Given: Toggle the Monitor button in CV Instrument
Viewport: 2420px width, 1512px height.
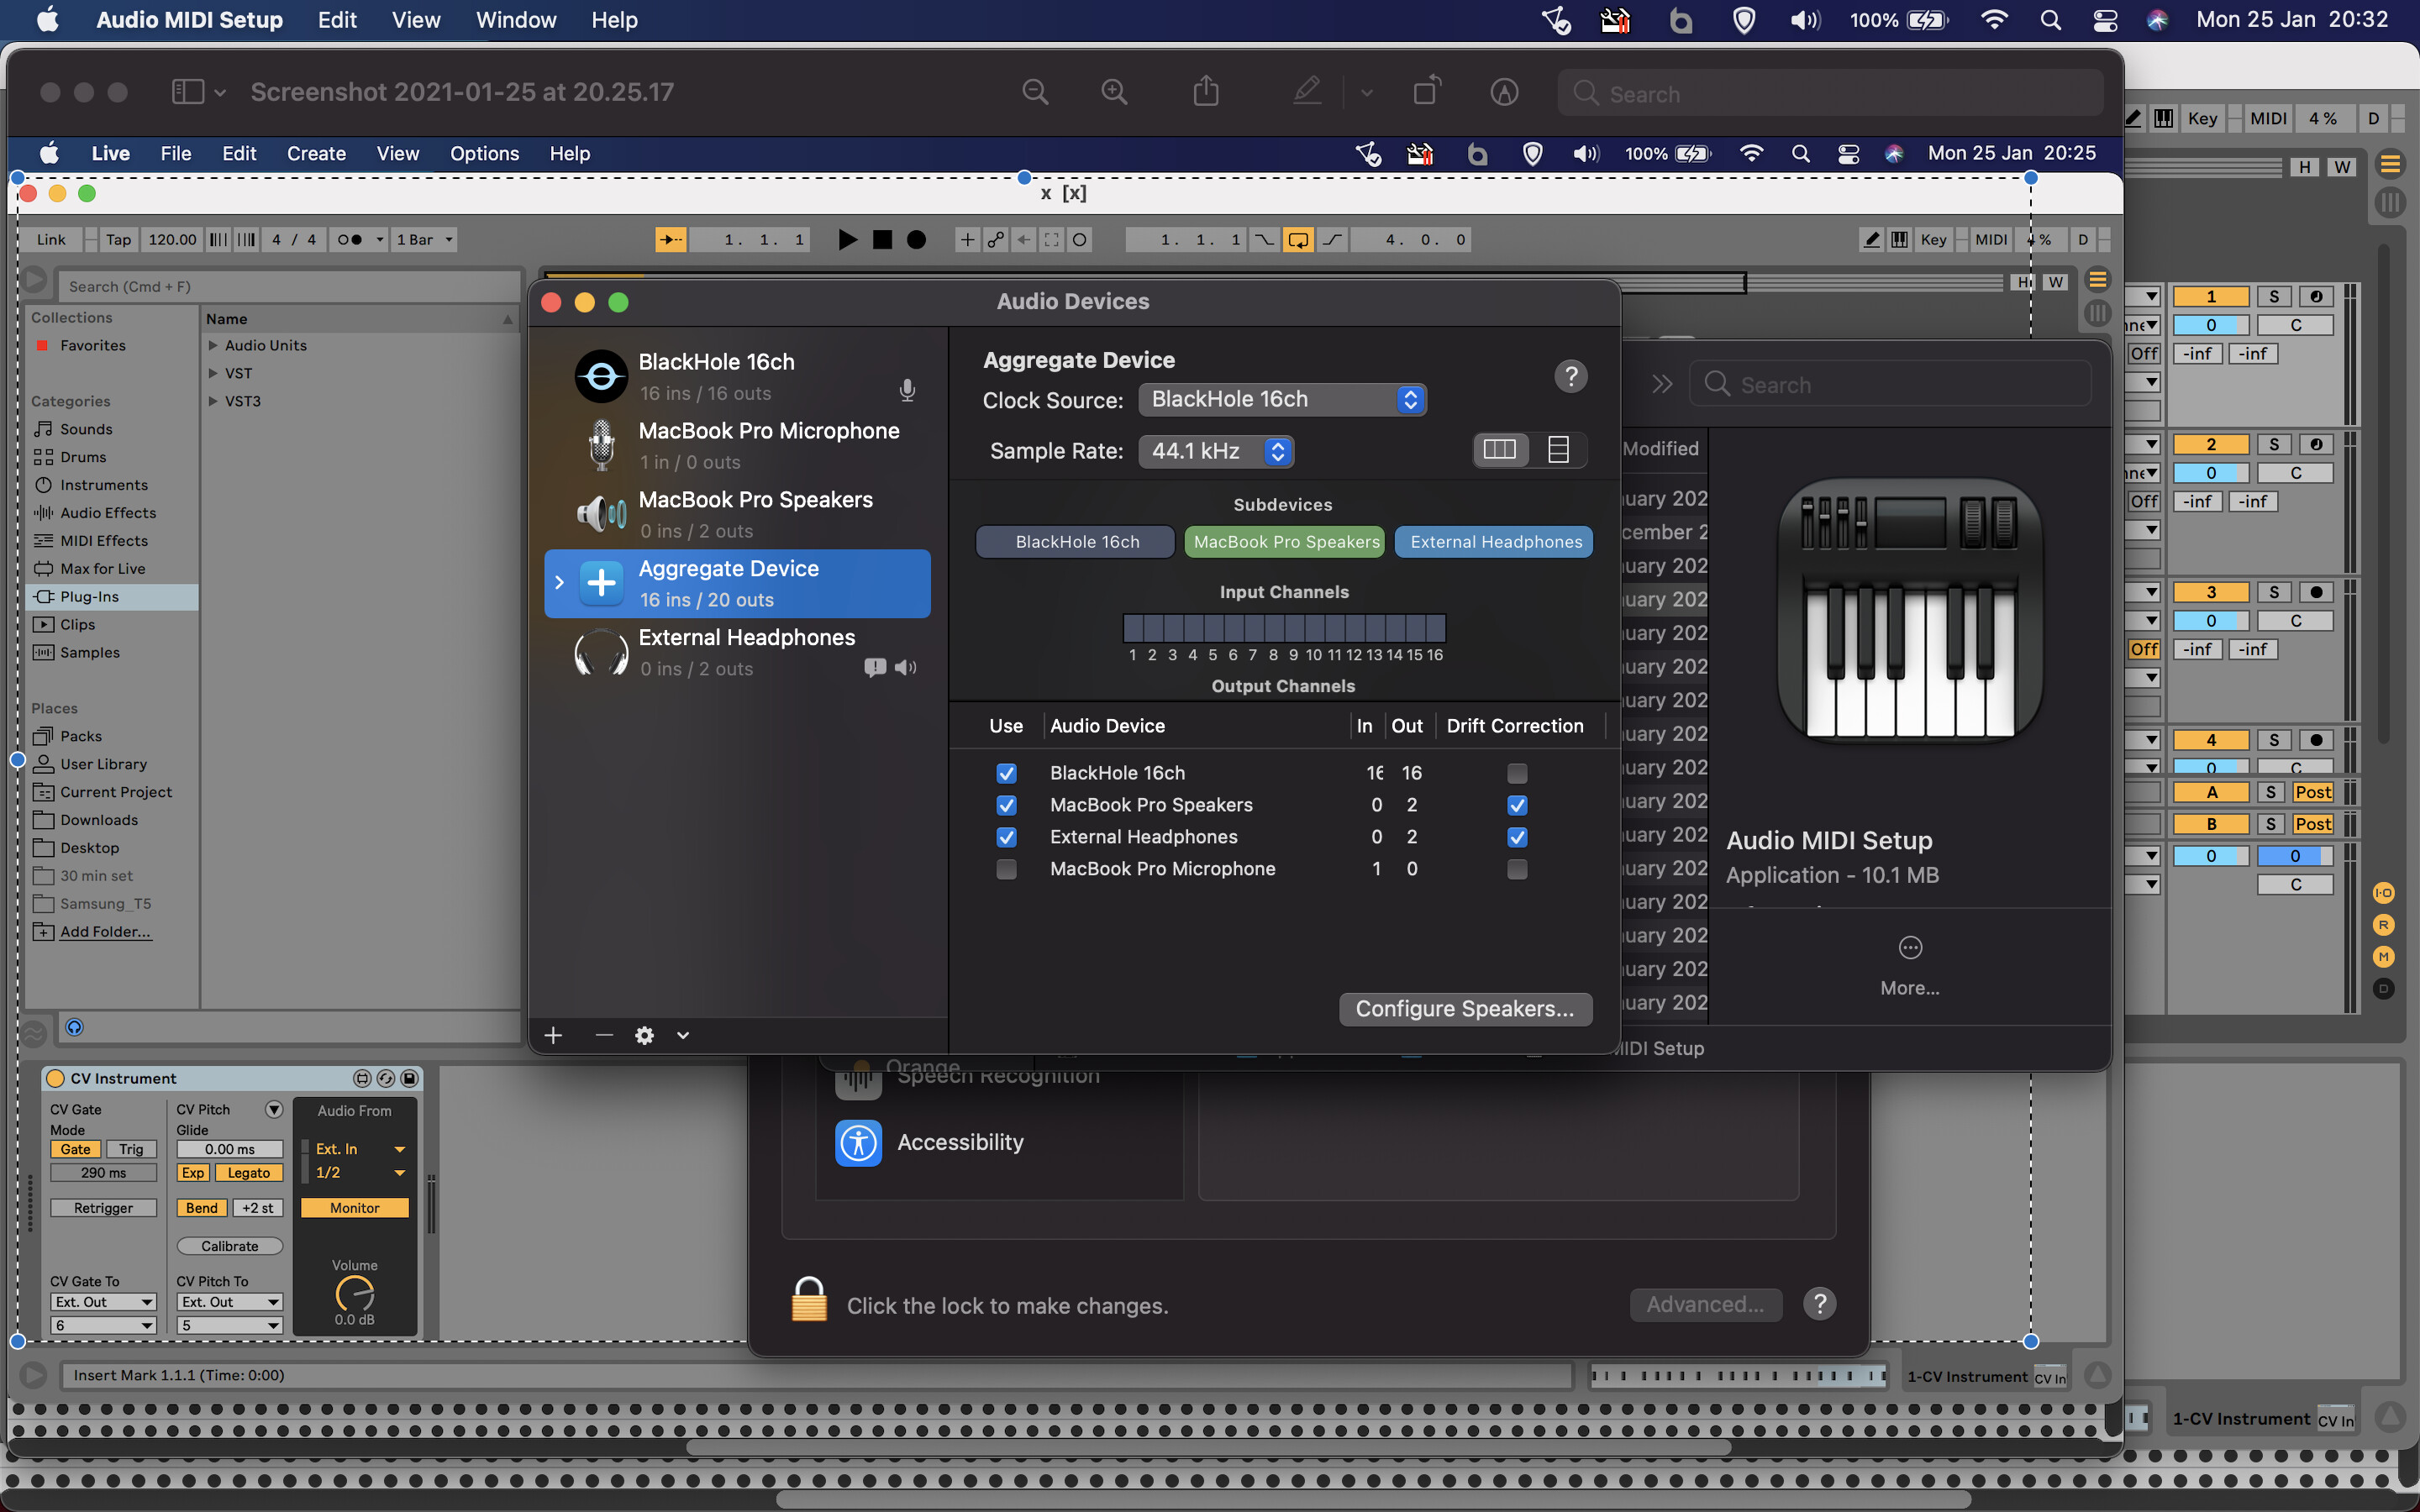Looking at the screenshot, I should pyautogui.click(x=354, y=1208).
